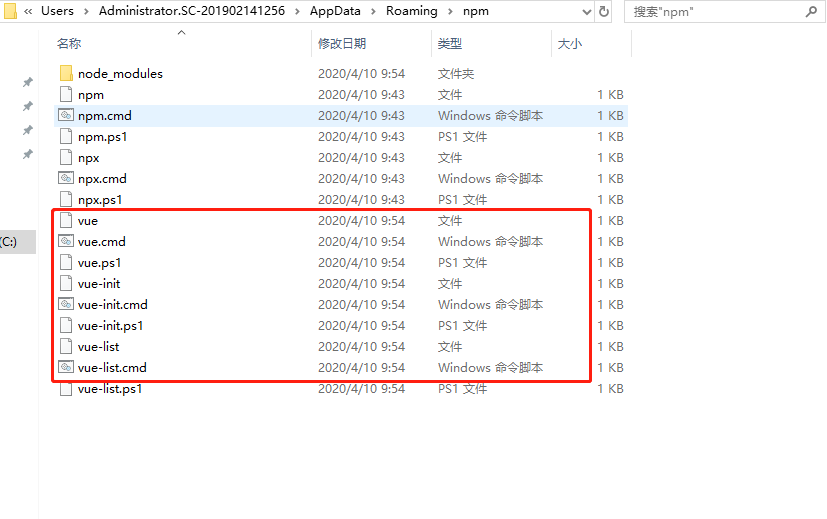The width and height of the screenshot is (827, 519).
Task: Select the npx.ps1 file name
Action: click(x=100, y=200)
